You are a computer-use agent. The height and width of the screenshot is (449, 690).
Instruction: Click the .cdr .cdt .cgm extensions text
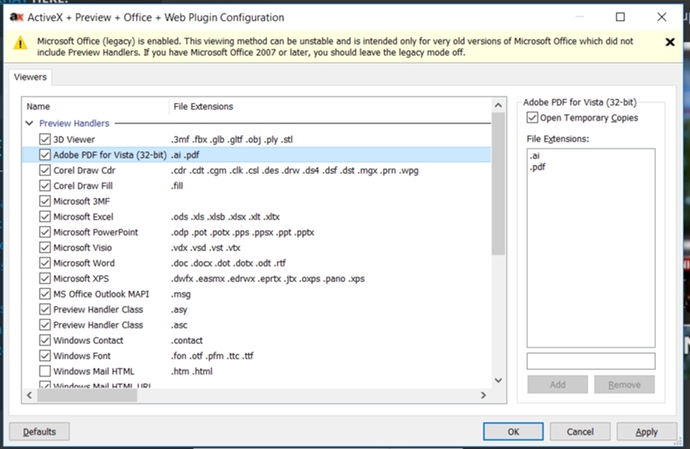tap(294, 170)
